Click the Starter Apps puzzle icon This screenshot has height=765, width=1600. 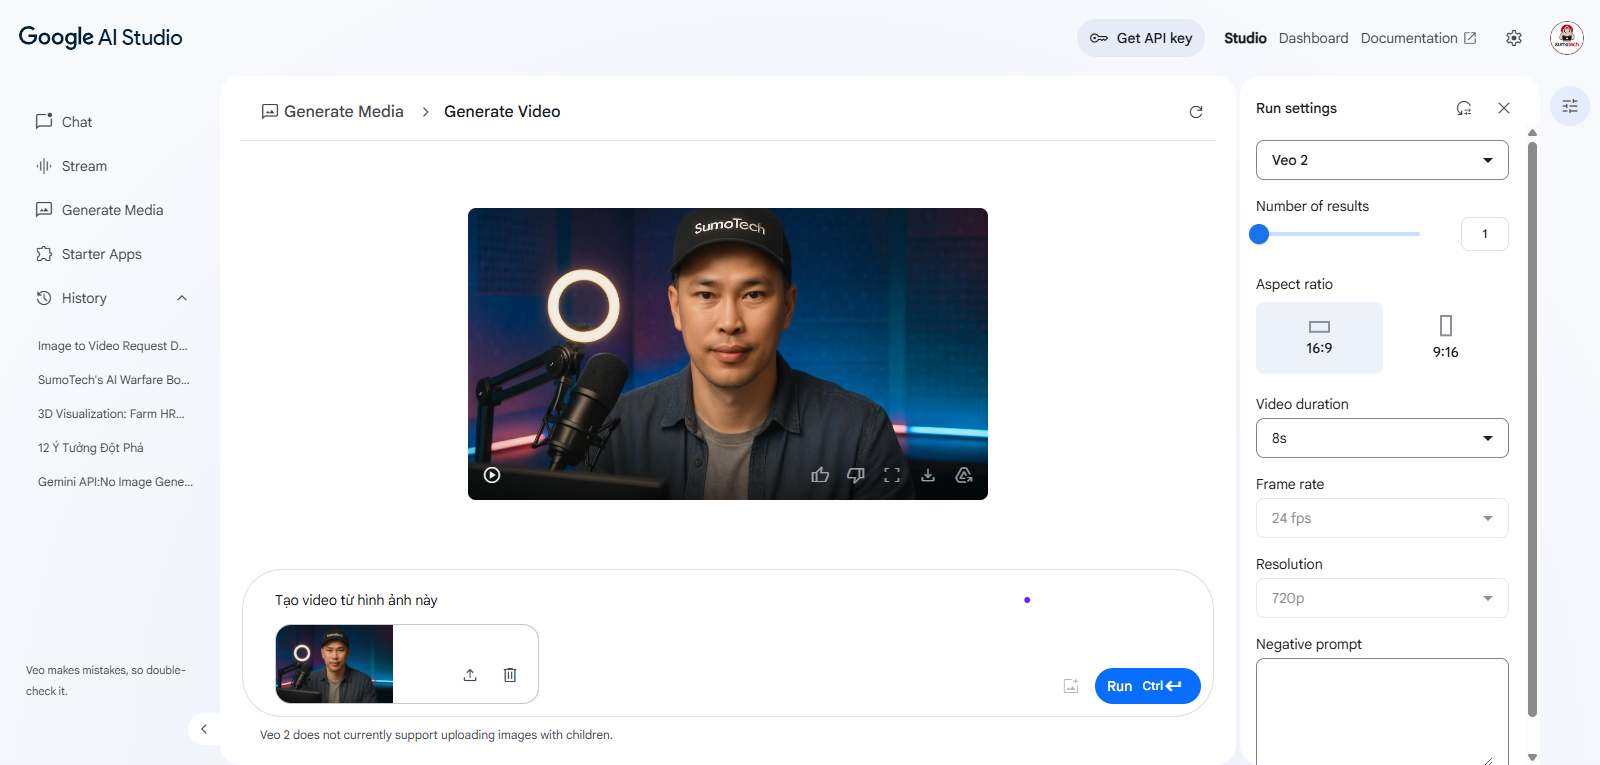[44, 254]
